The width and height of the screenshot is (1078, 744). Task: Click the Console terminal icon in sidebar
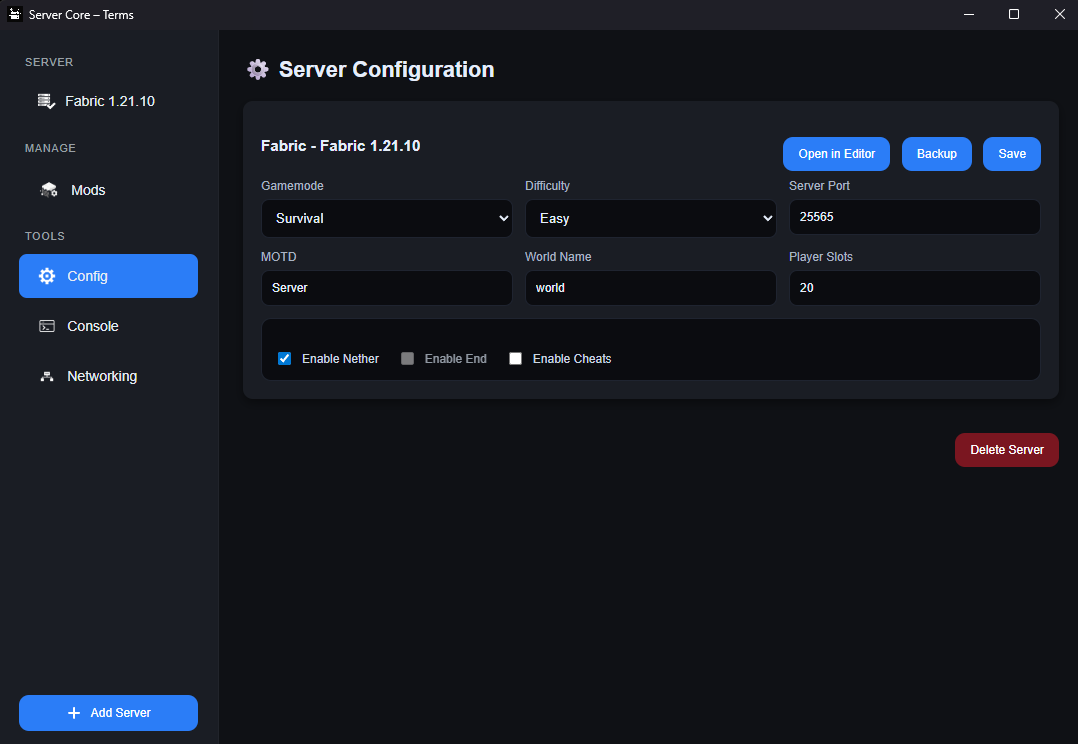point(46,326)
